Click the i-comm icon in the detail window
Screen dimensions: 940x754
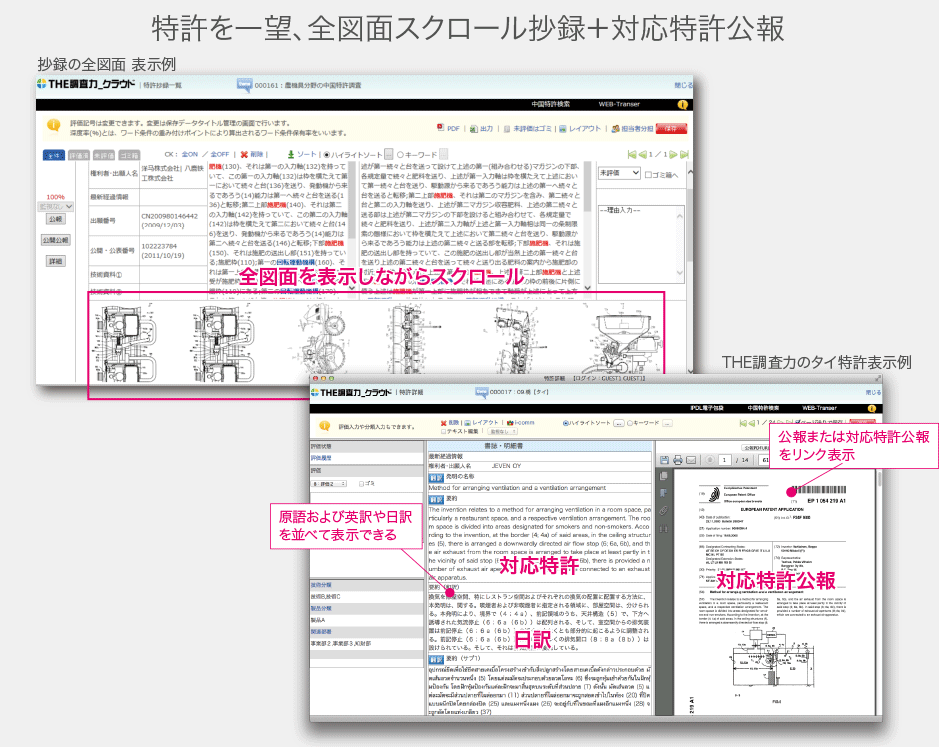click(510, 423)
